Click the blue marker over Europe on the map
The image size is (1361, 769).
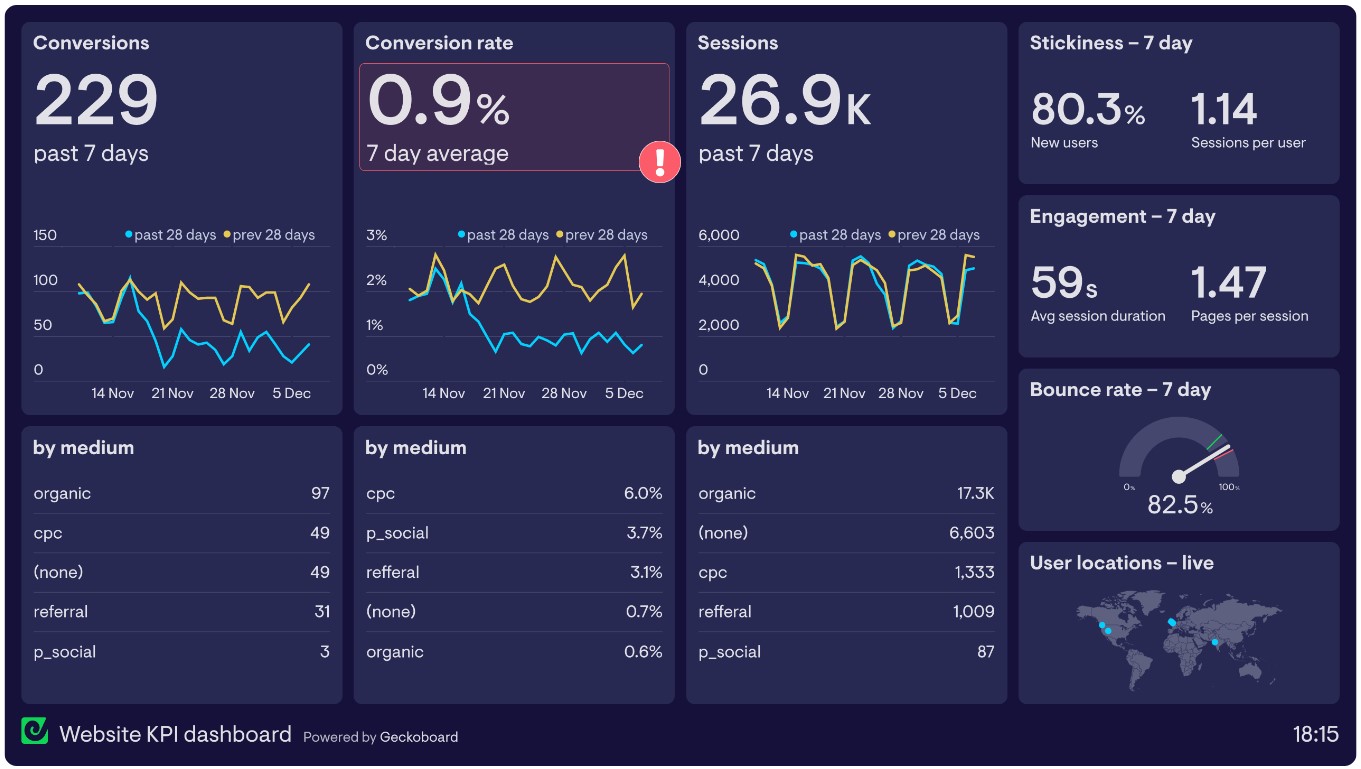[x=1171, y=621]
